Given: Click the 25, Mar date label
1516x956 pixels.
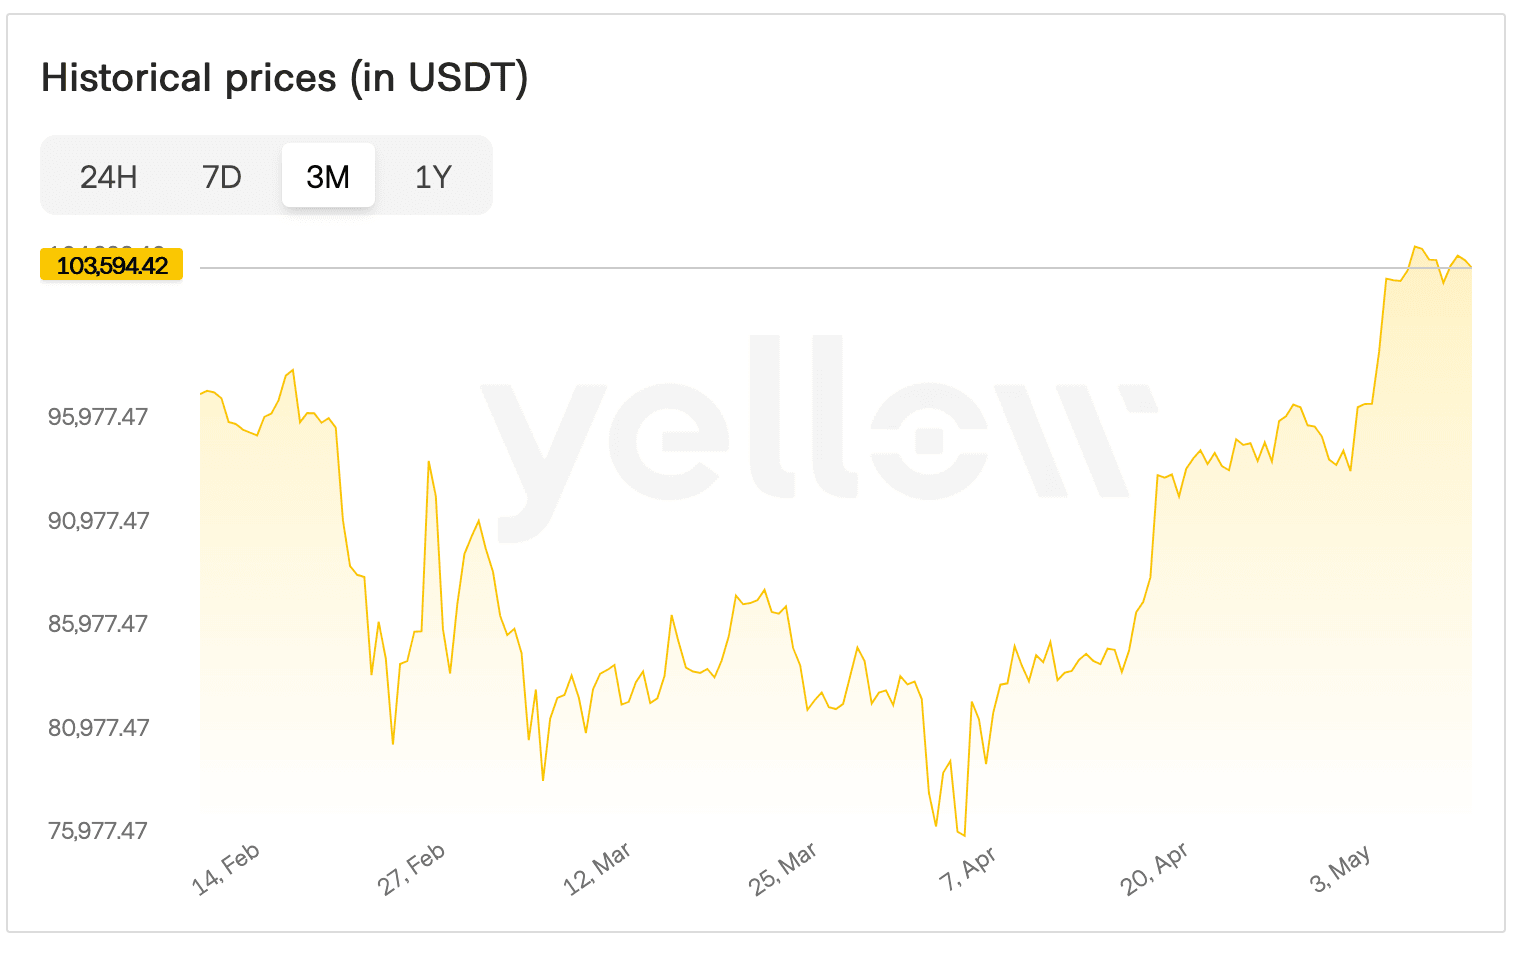Looking at the screenshot, I should pyautogui.click(x=783, y=868).
